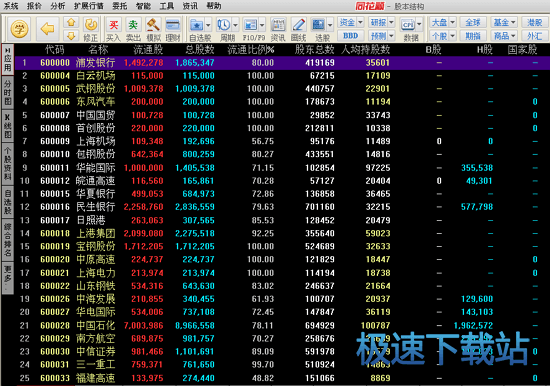Click the BBD button
Screen dimensions: 550x386
click(350, 36)
